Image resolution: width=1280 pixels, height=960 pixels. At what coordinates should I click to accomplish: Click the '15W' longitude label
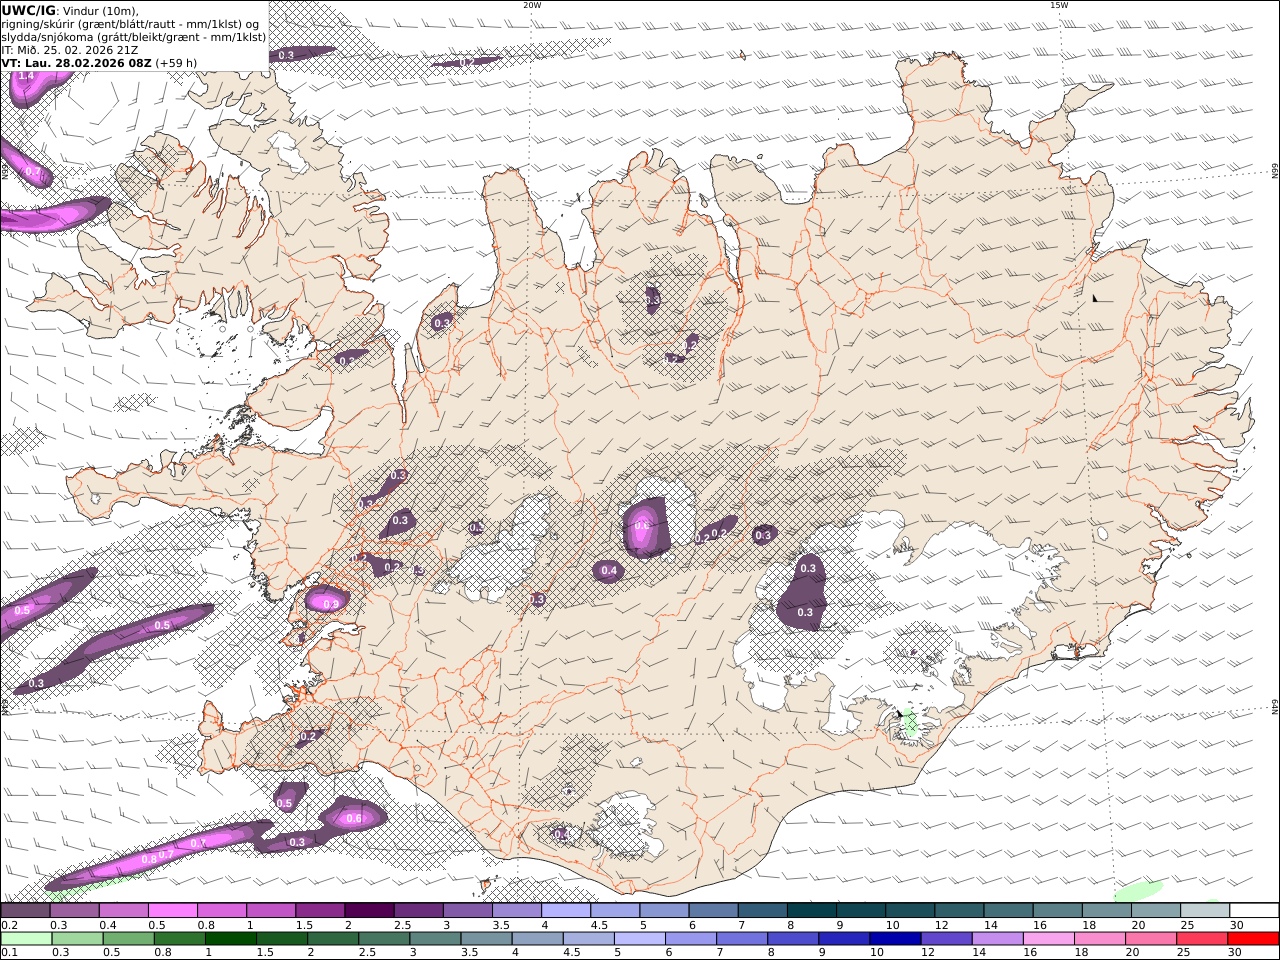1059,5
